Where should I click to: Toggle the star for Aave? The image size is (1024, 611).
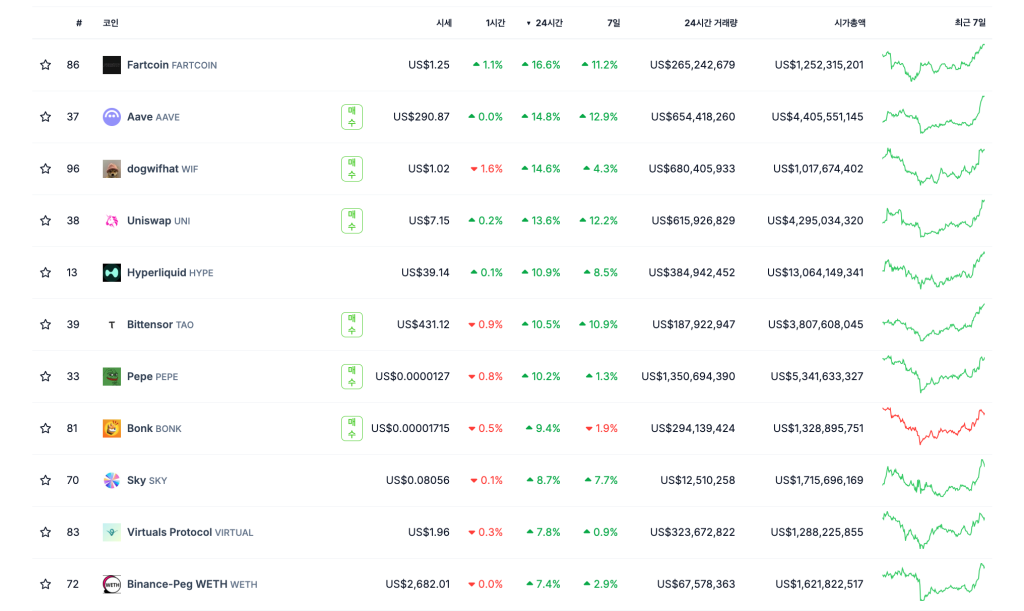click(x=45, y=117)
